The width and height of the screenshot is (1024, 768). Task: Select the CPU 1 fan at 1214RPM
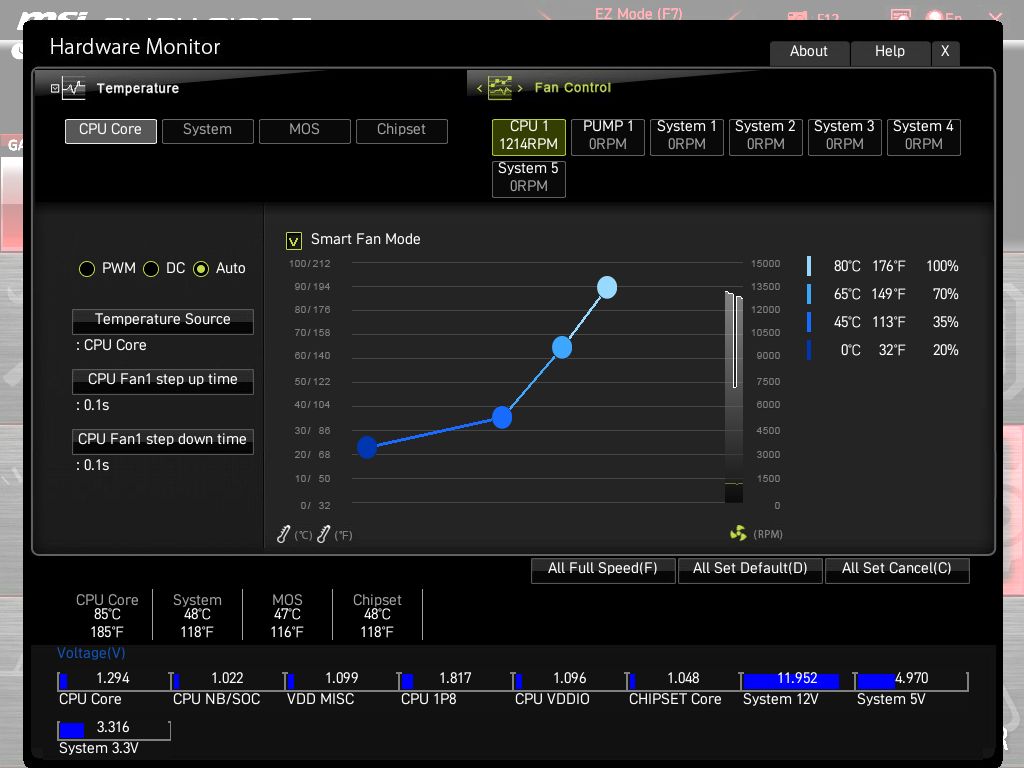[529, 136]
